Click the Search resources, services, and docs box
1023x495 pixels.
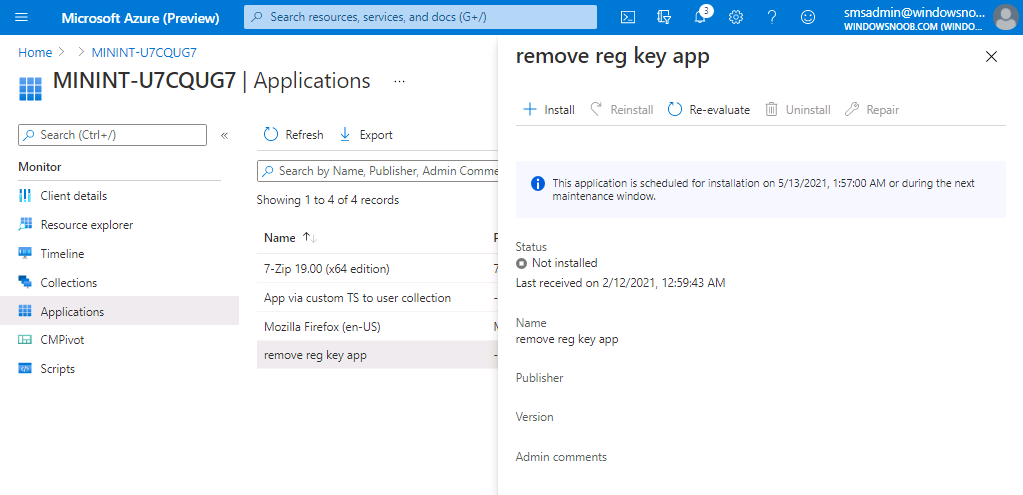420,17
